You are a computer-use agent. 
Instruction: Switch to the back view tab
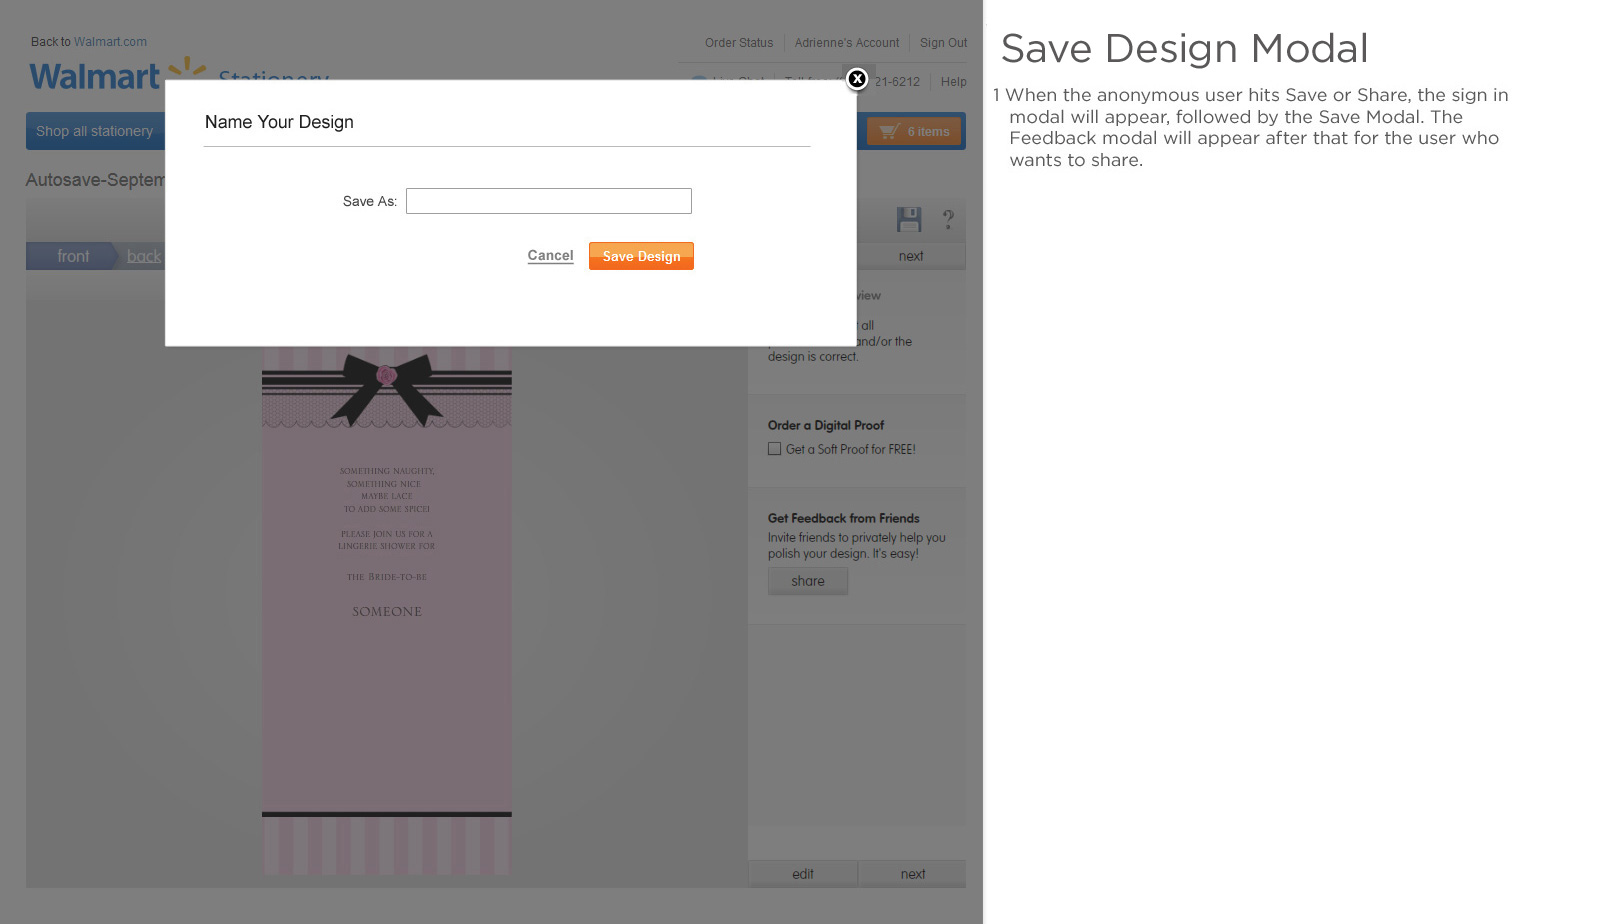pyautogui.click(x=143, y=256)
